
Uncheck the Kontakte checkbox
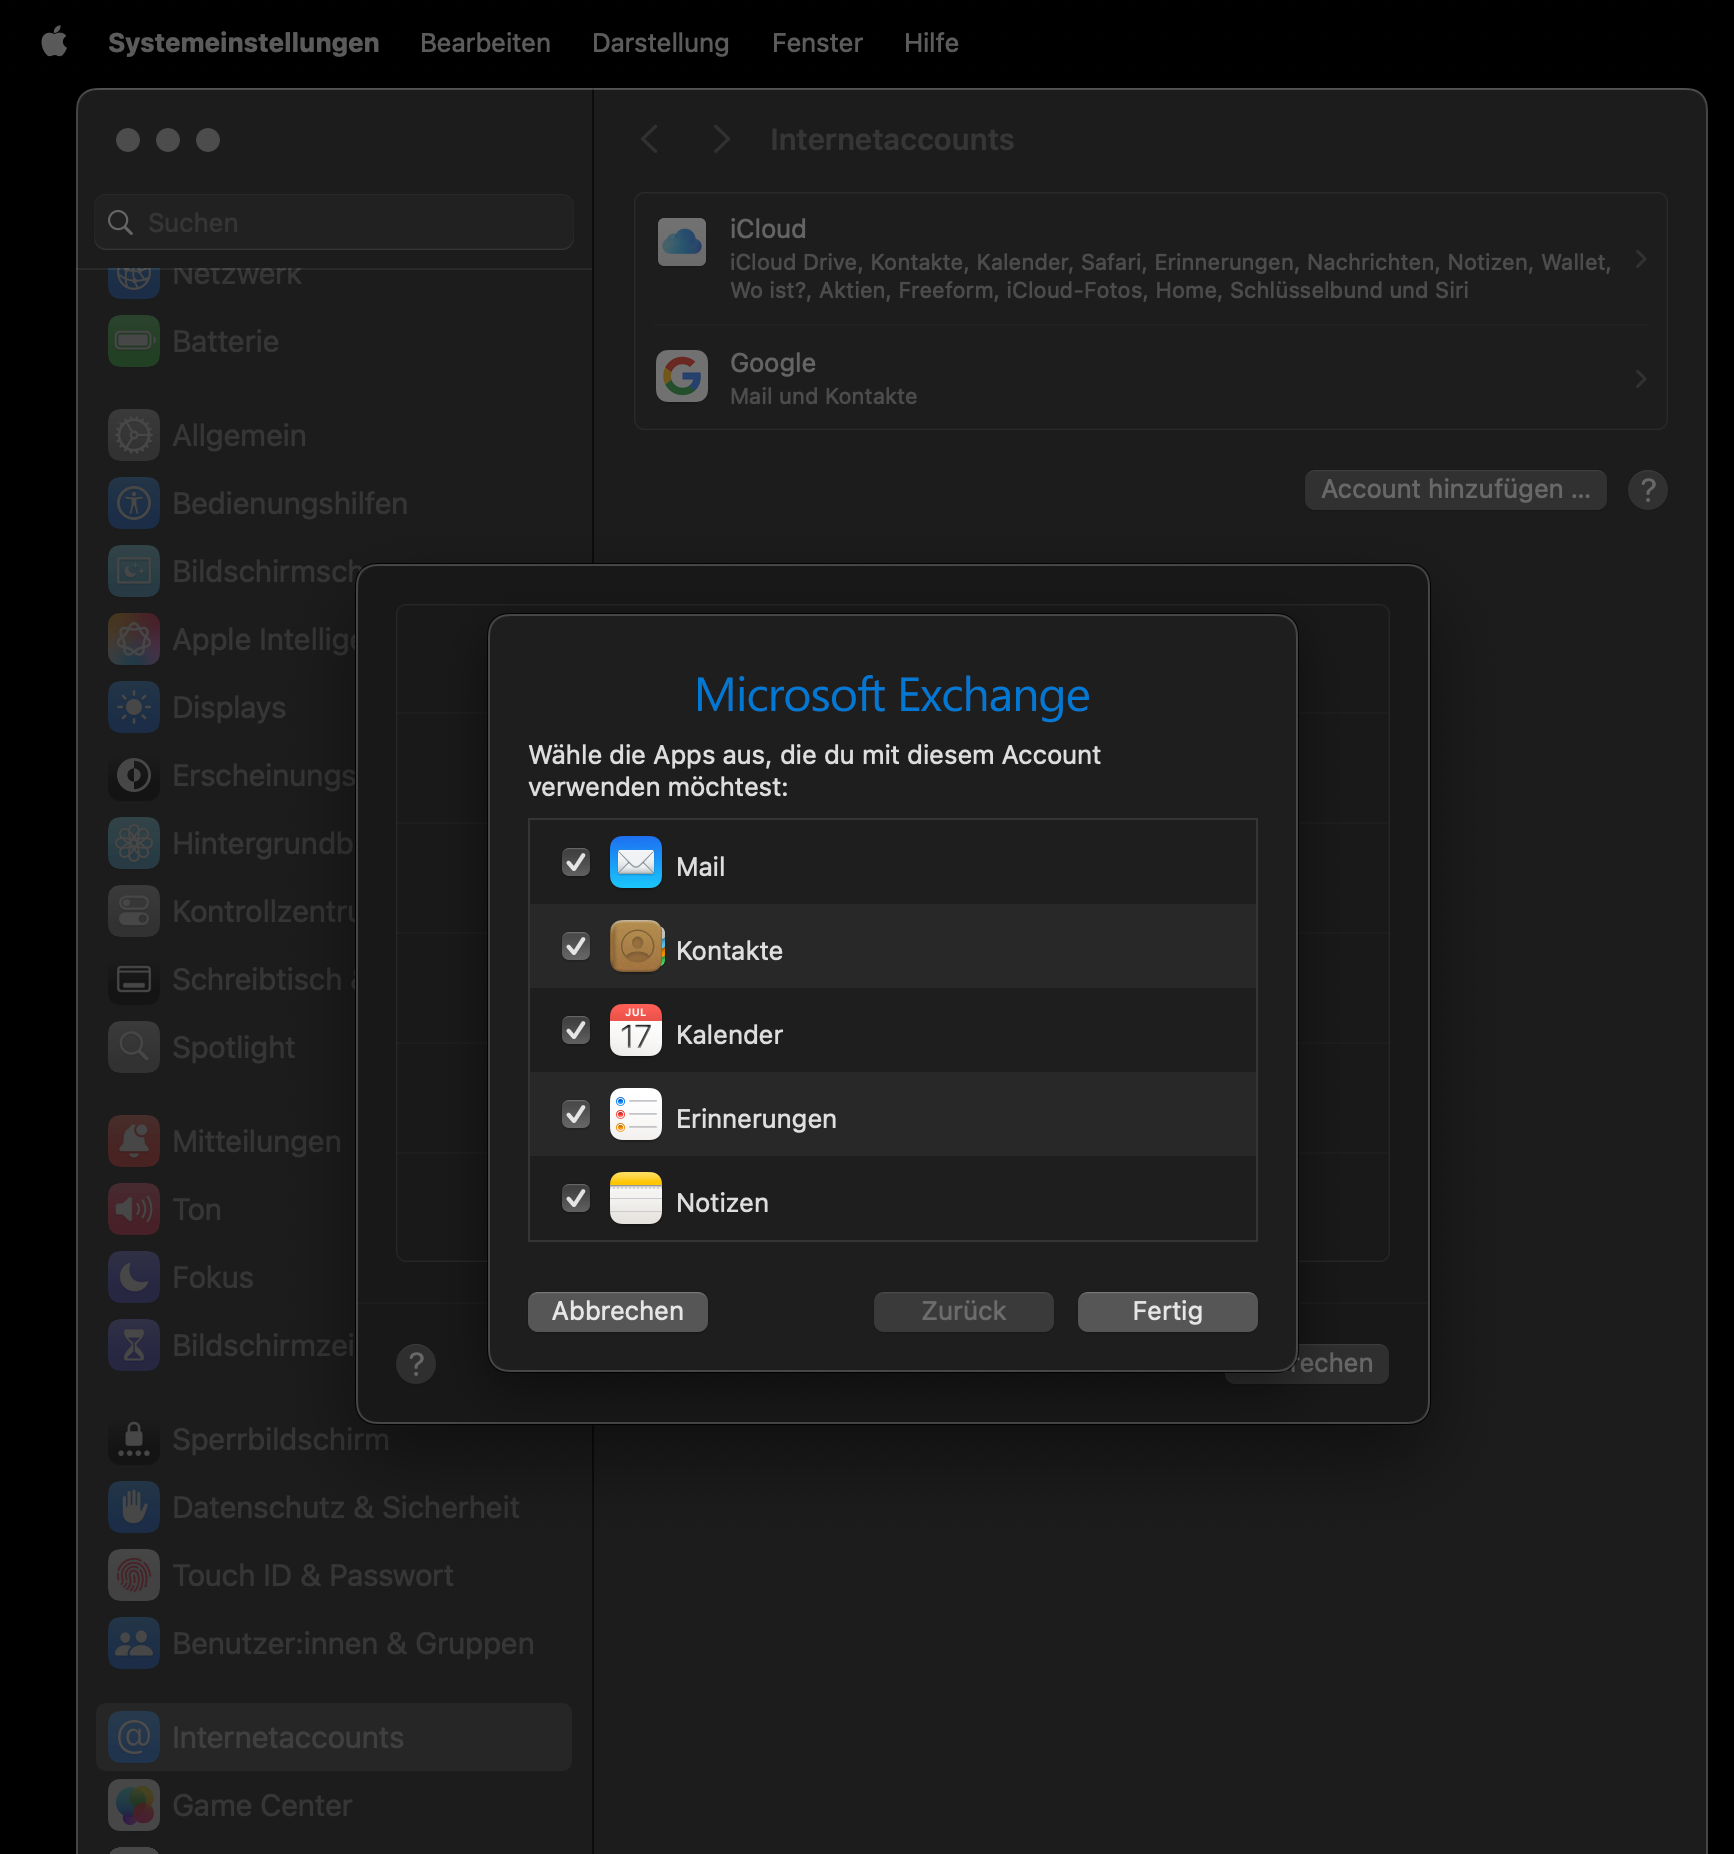tap(576, 946)
